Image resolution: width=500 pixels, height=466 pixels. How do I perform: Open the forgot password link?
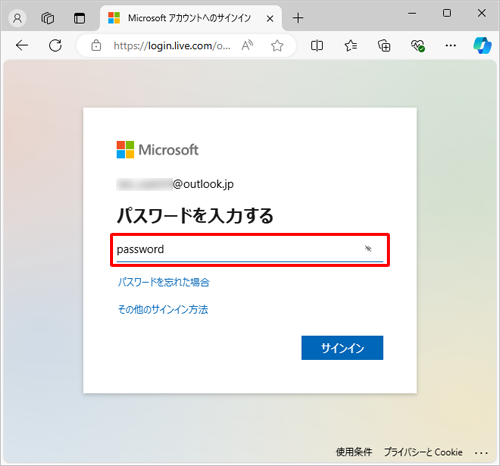point(164,282)
